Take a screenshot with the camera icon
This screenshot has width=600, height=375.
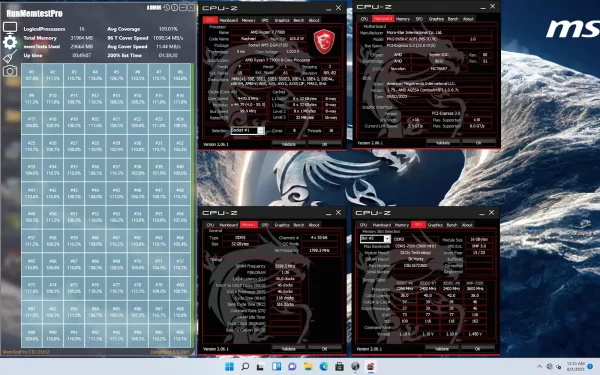point(10,71)
